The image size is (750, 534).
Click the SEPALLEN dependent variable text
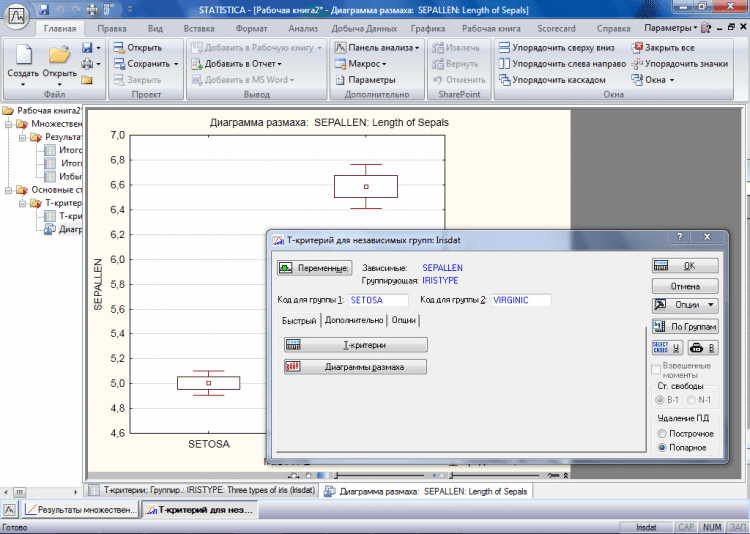click(442, 268)
